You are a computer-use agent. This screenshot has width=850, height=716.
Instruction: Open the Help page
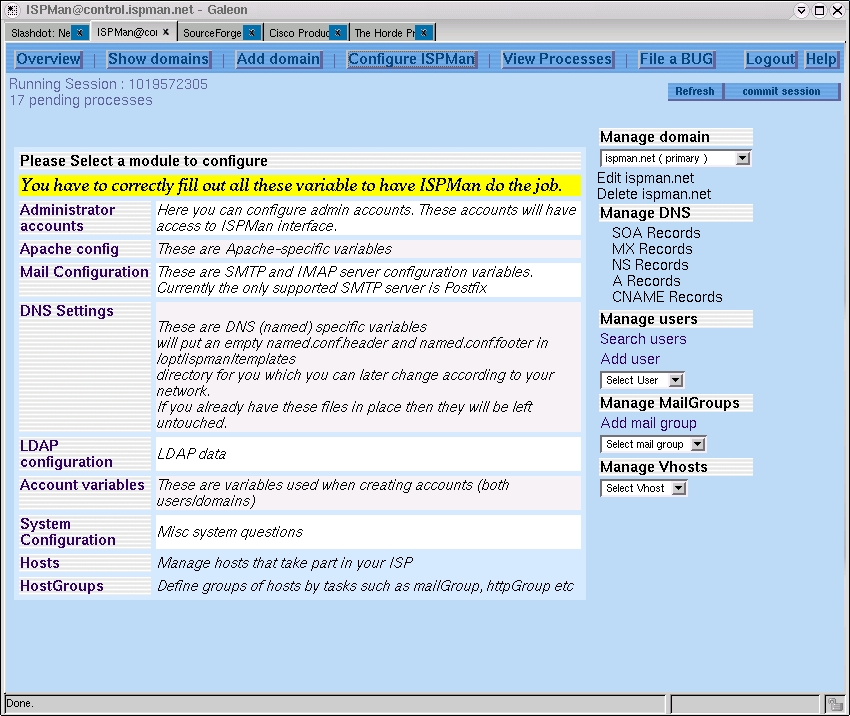pos(821,59)
